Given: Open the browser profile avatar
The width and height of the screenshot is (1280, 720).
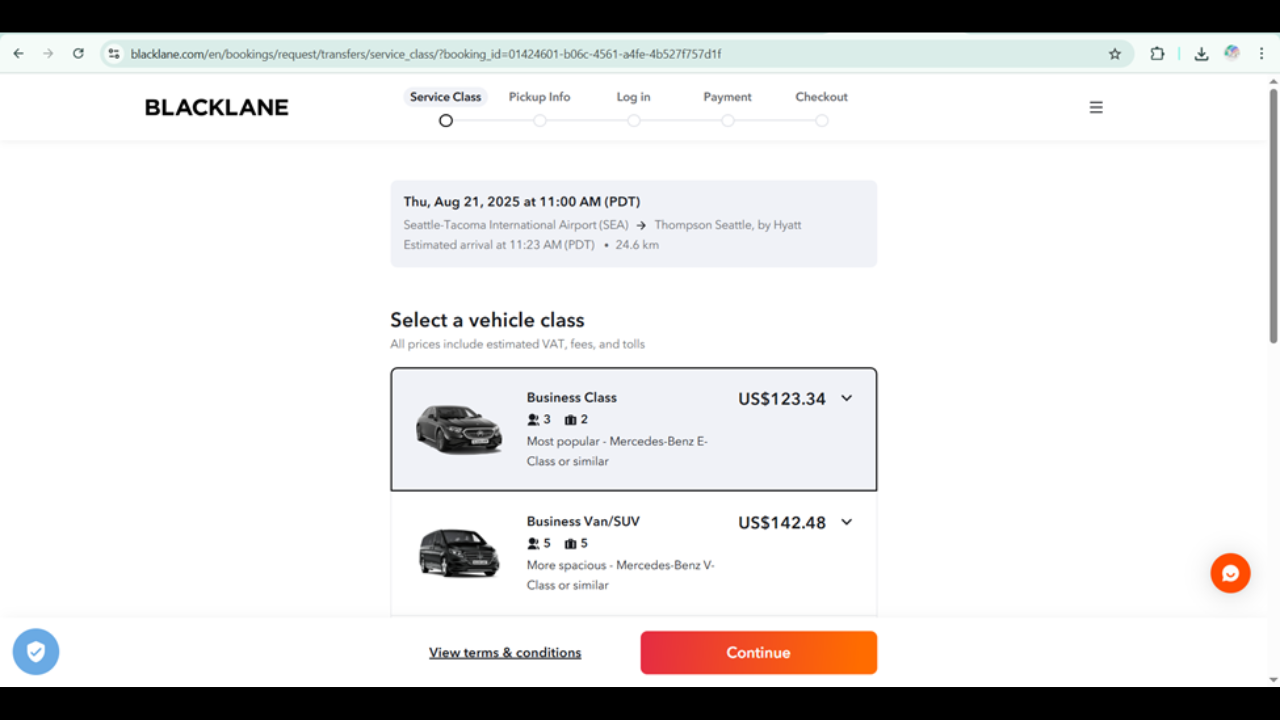Looking at the screenshot, I should point(1232,53).
